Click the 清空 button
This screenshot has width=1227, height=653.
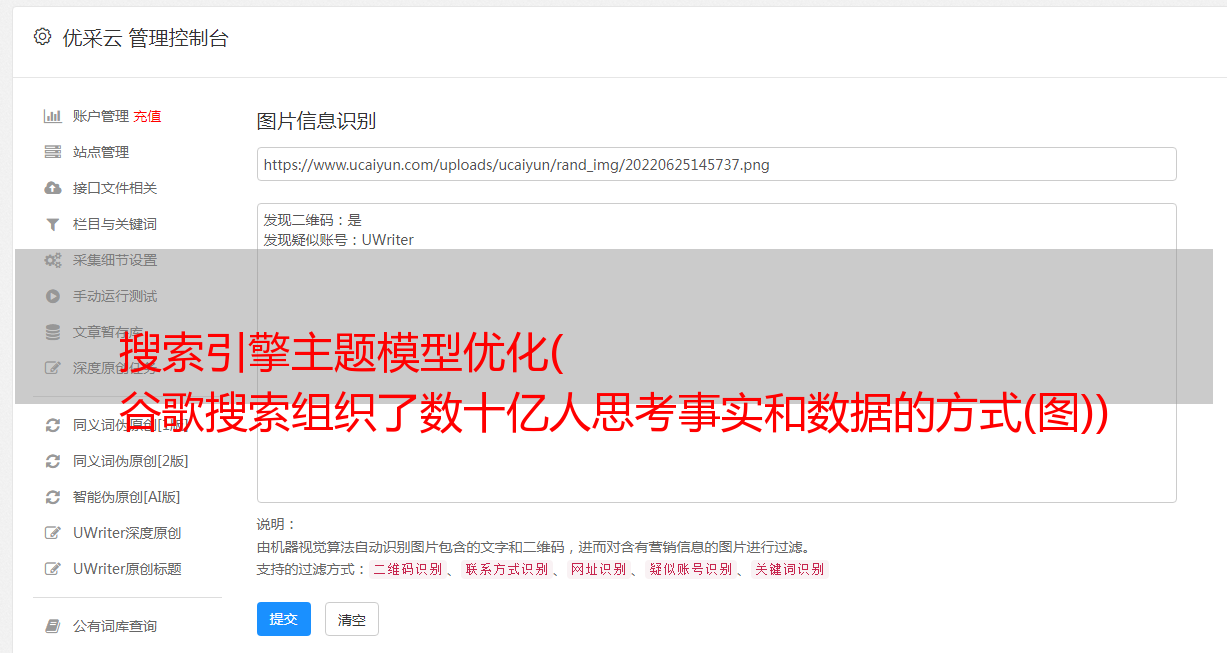tap(352, 619)
